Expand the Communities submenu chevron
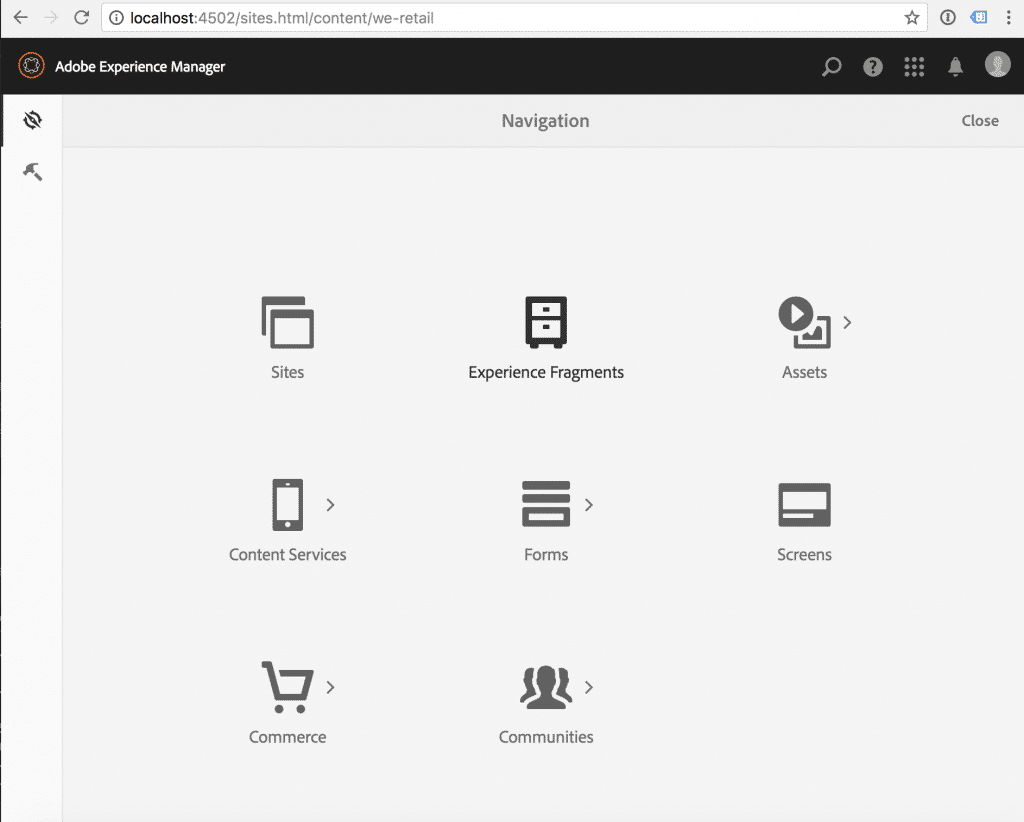Screen dimensions: 1024x822 point(589,687)
